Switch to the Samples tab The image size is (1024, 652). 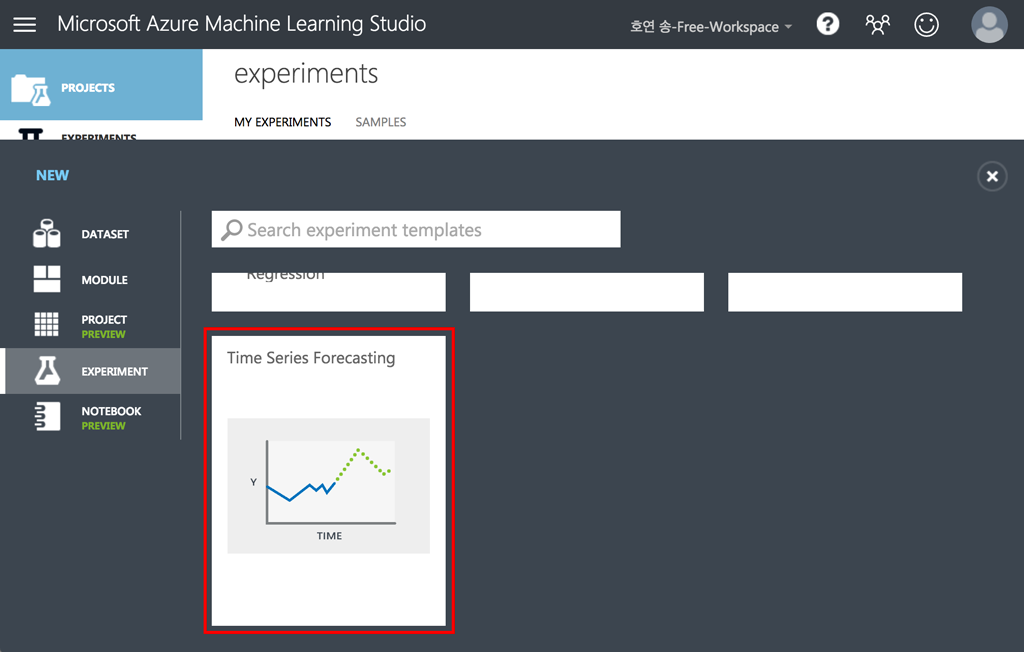pyautogui.click(x=380, y=122)
